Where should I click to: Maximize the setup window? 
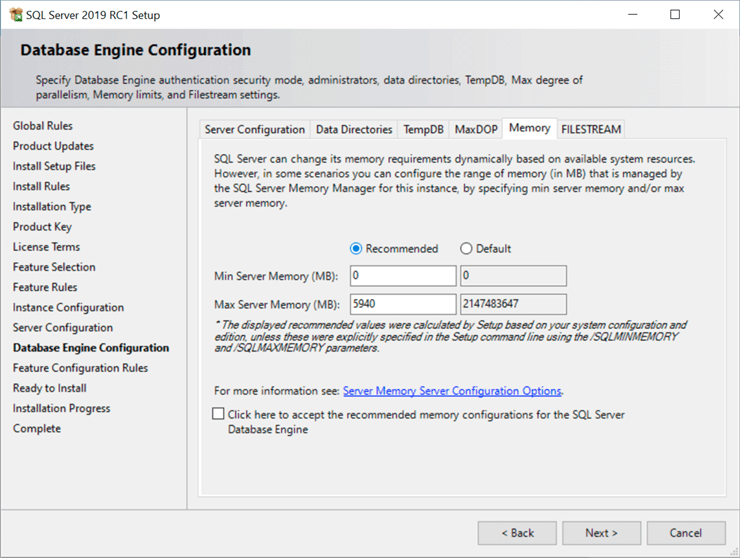(x=674, y=15)
